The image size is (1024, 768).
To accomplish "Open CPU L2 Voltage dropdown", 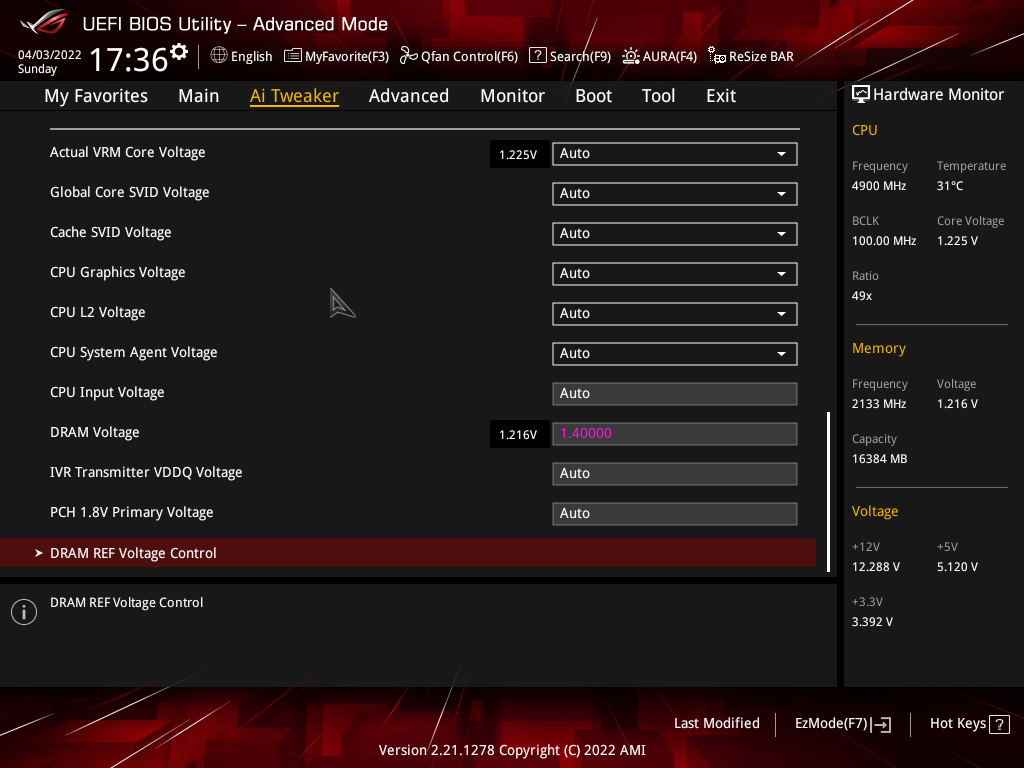I will pos(675,314).
